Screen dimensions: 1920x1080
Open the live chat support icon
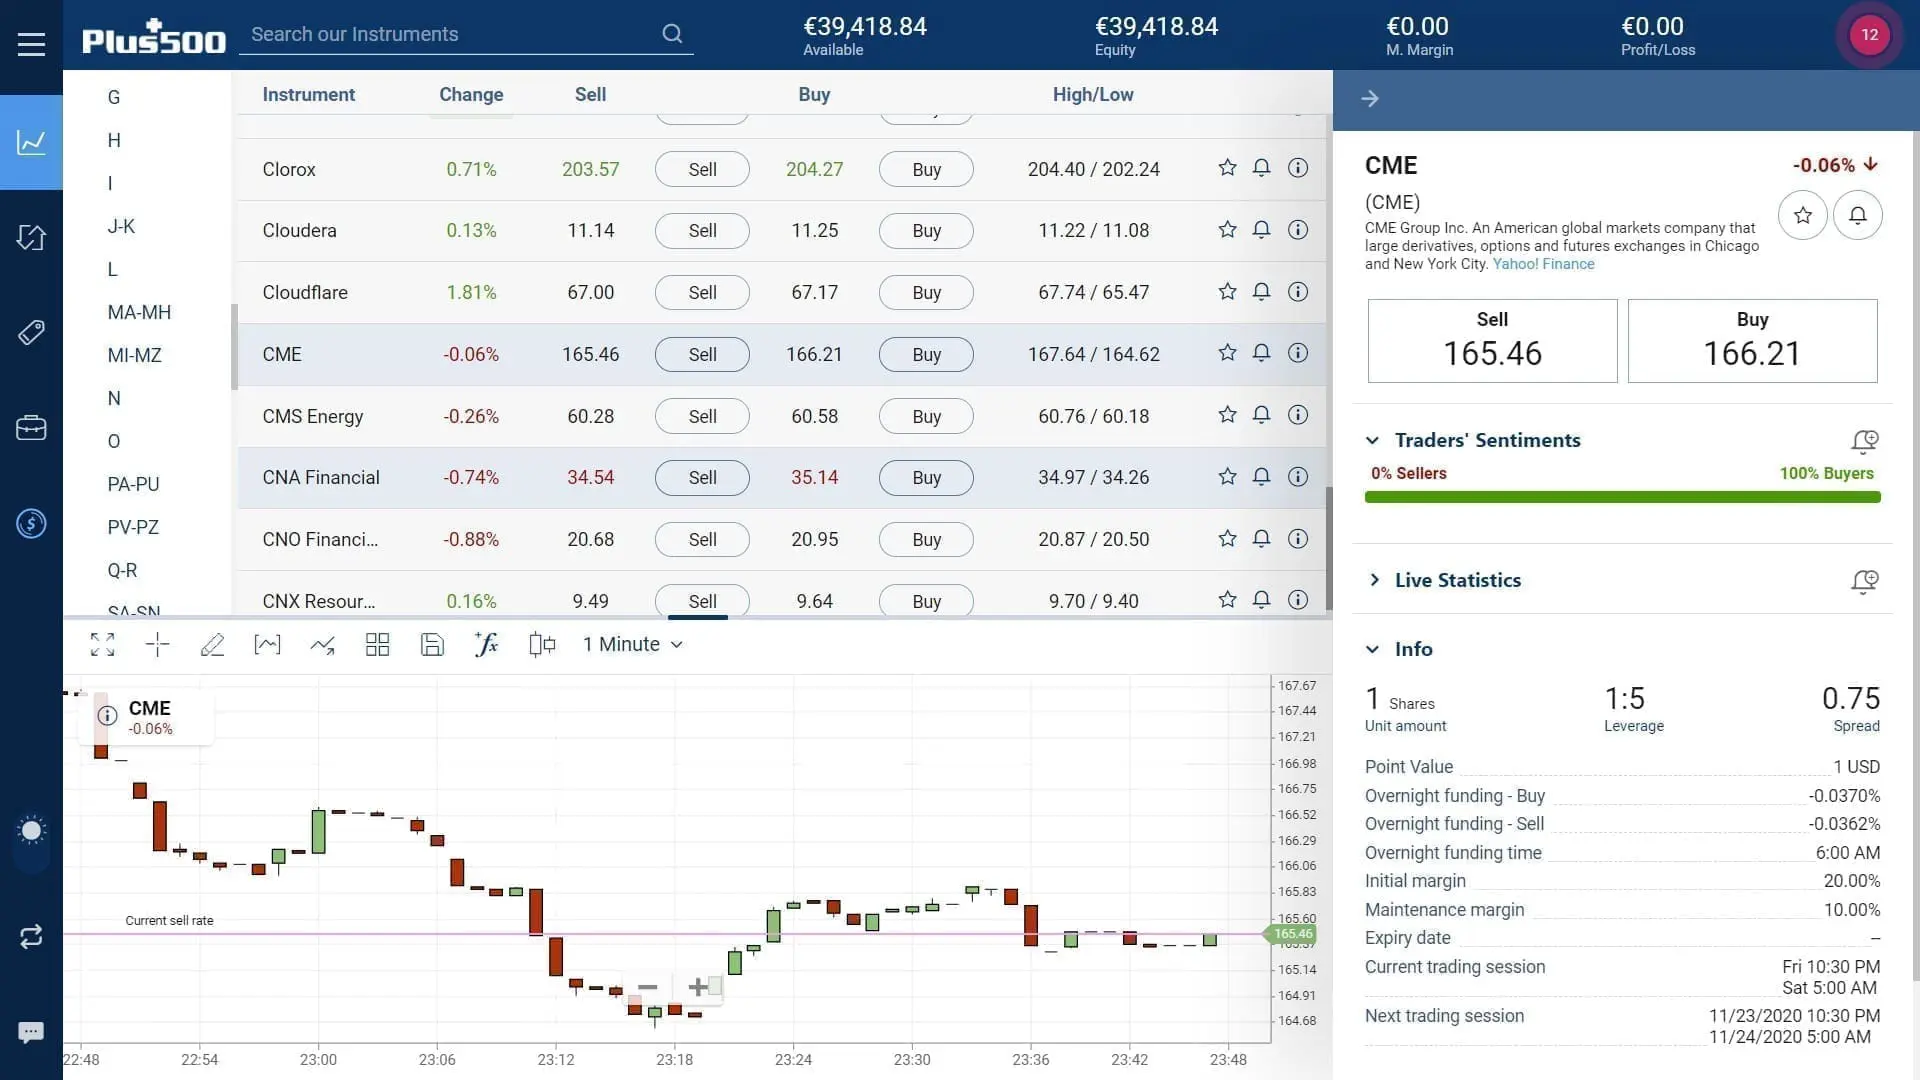(31, 1032)
